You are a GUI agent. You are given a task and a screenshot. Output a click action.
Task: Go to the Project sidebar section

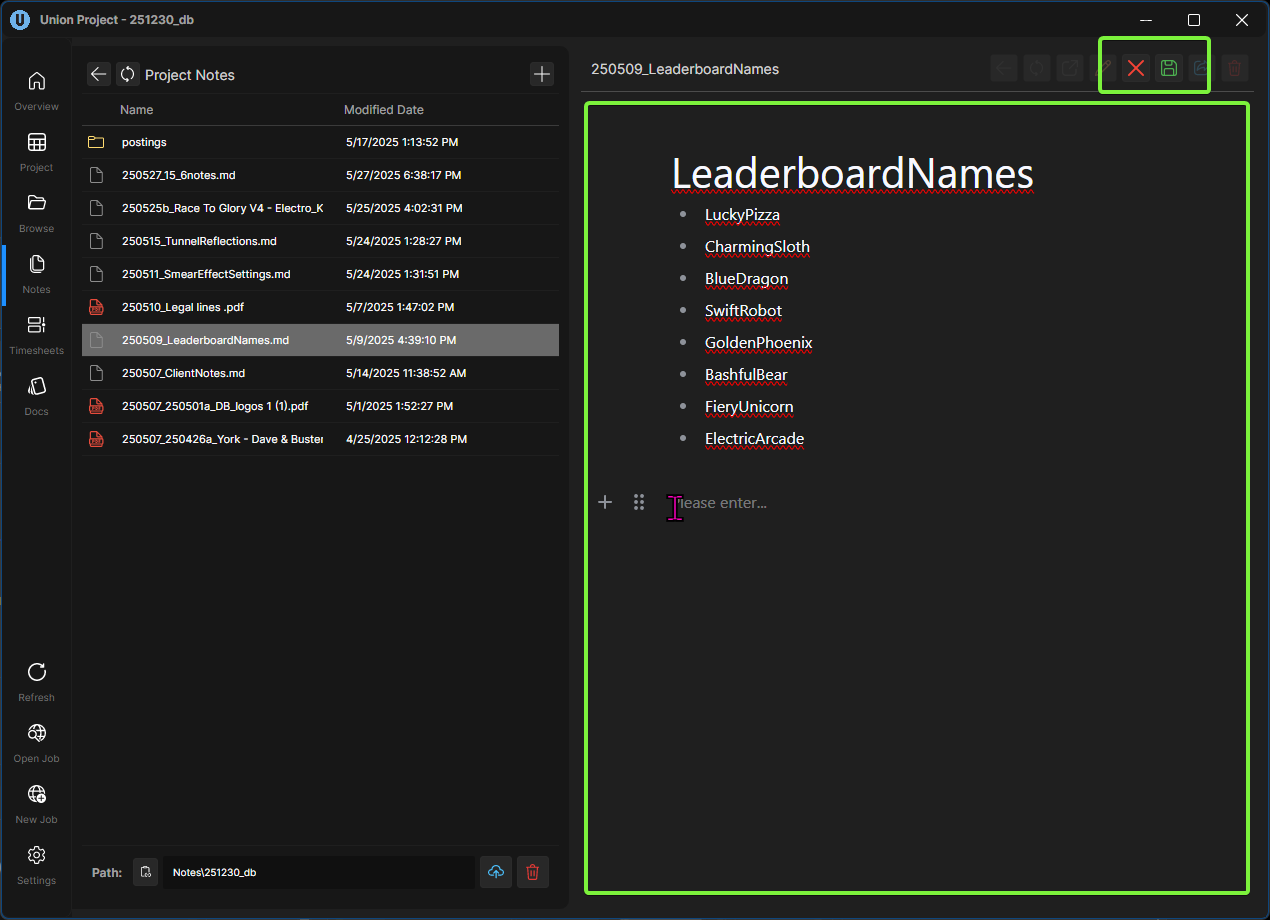[36, 151]
